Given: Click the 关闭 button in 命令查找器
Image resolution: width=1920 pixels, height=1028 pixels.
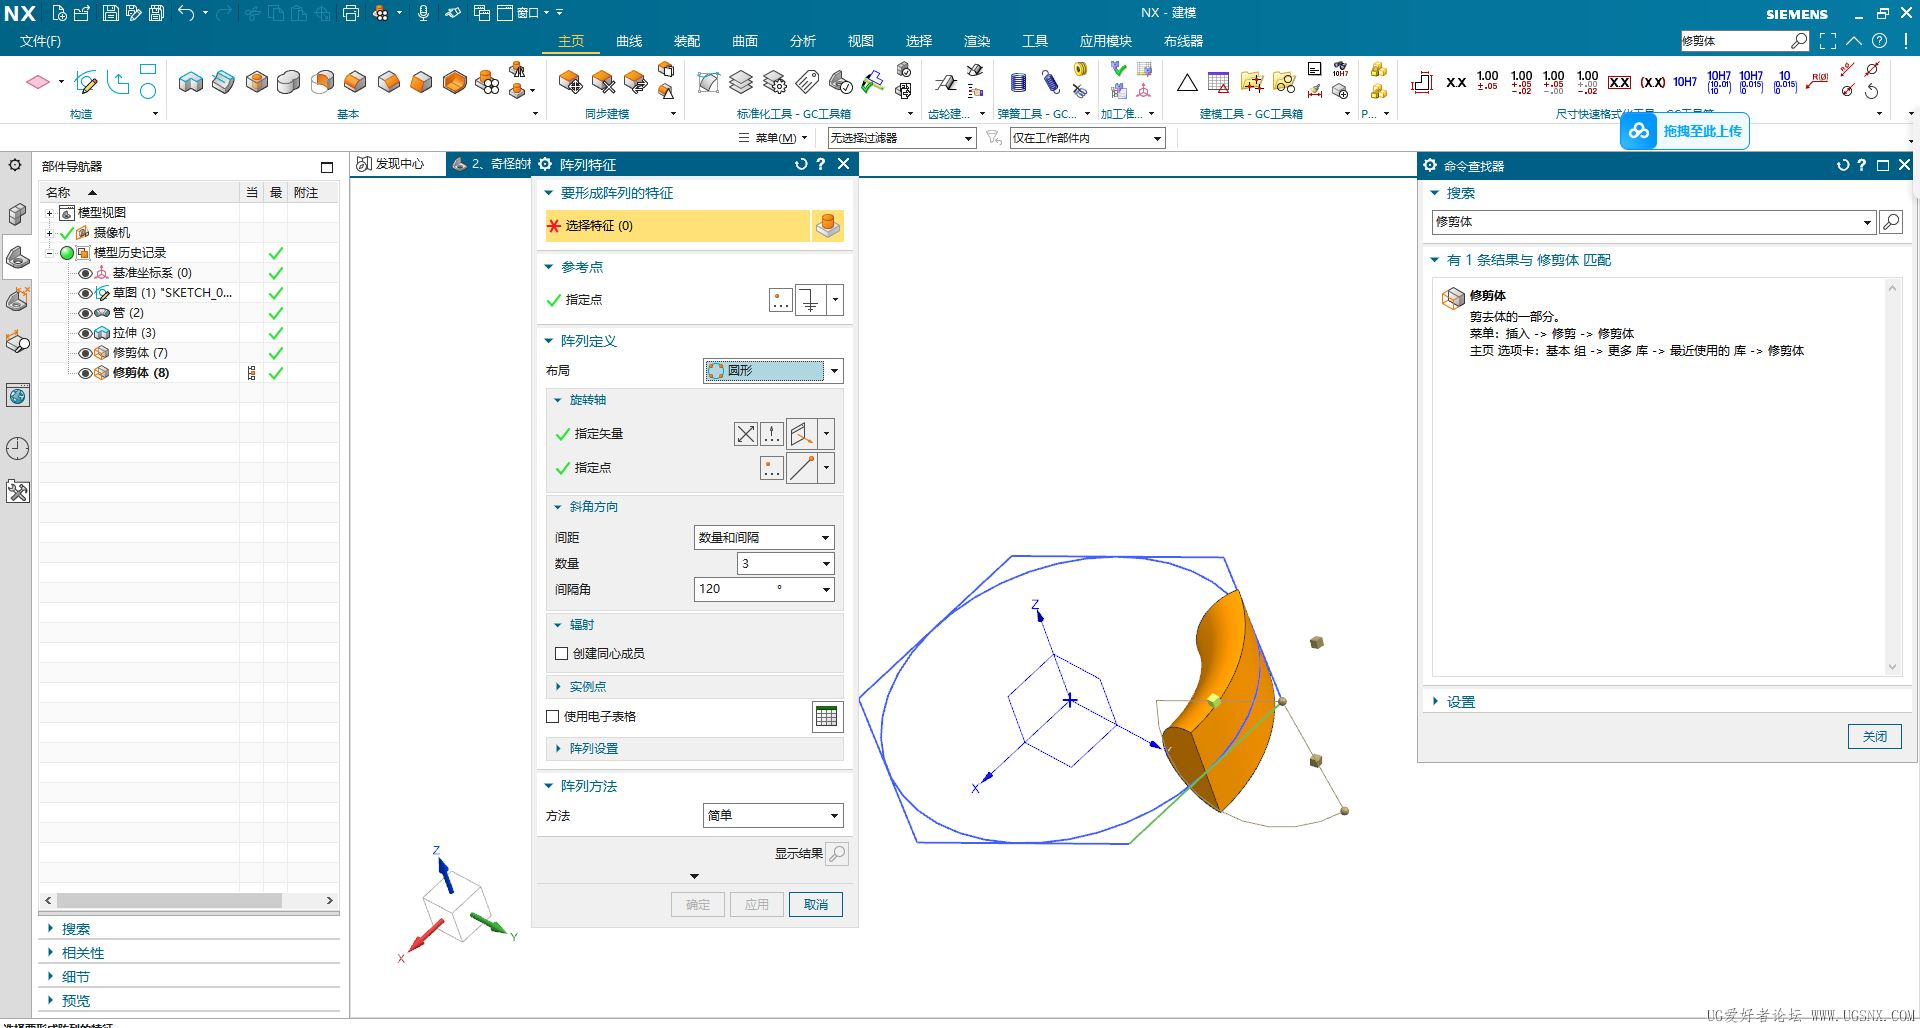Looking at the screenshot, I should click(1874, 737).
